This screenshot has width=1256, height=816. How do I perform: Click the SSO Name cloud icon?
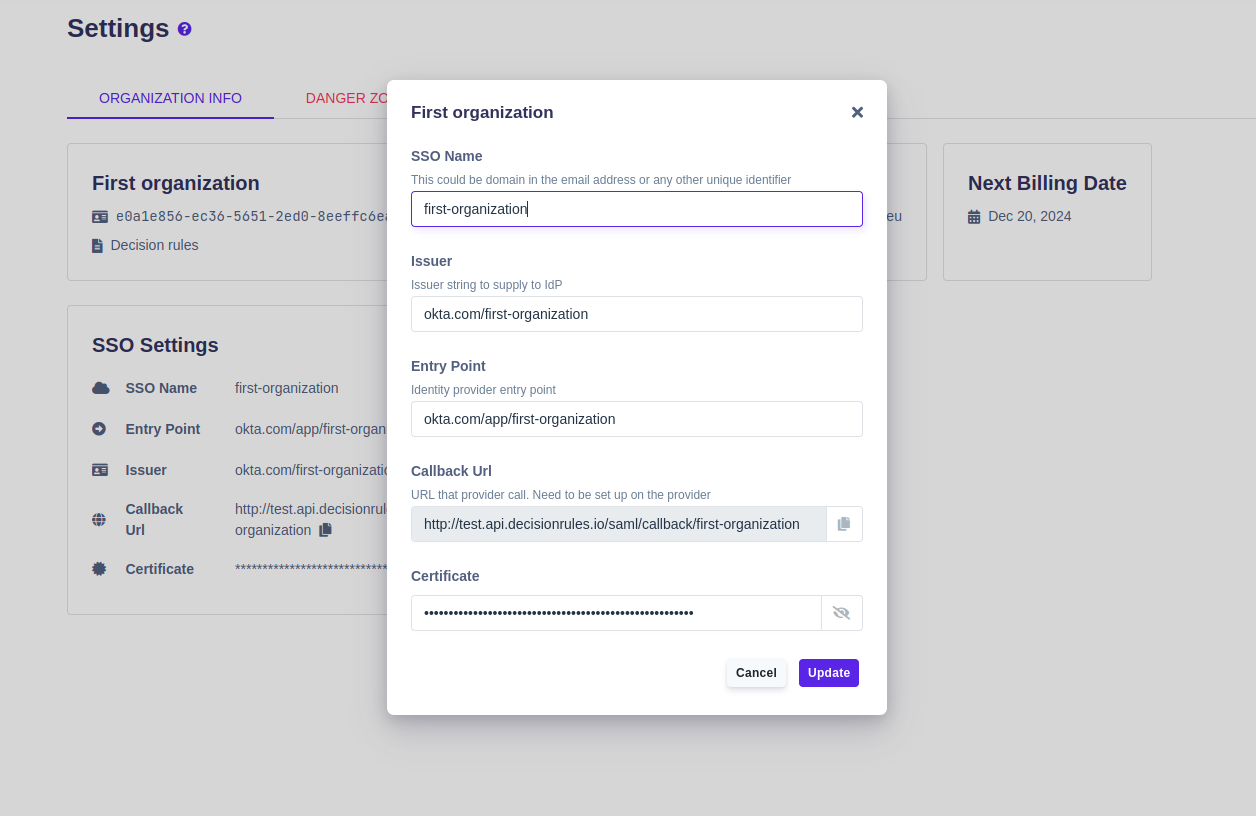click(100, 388)
